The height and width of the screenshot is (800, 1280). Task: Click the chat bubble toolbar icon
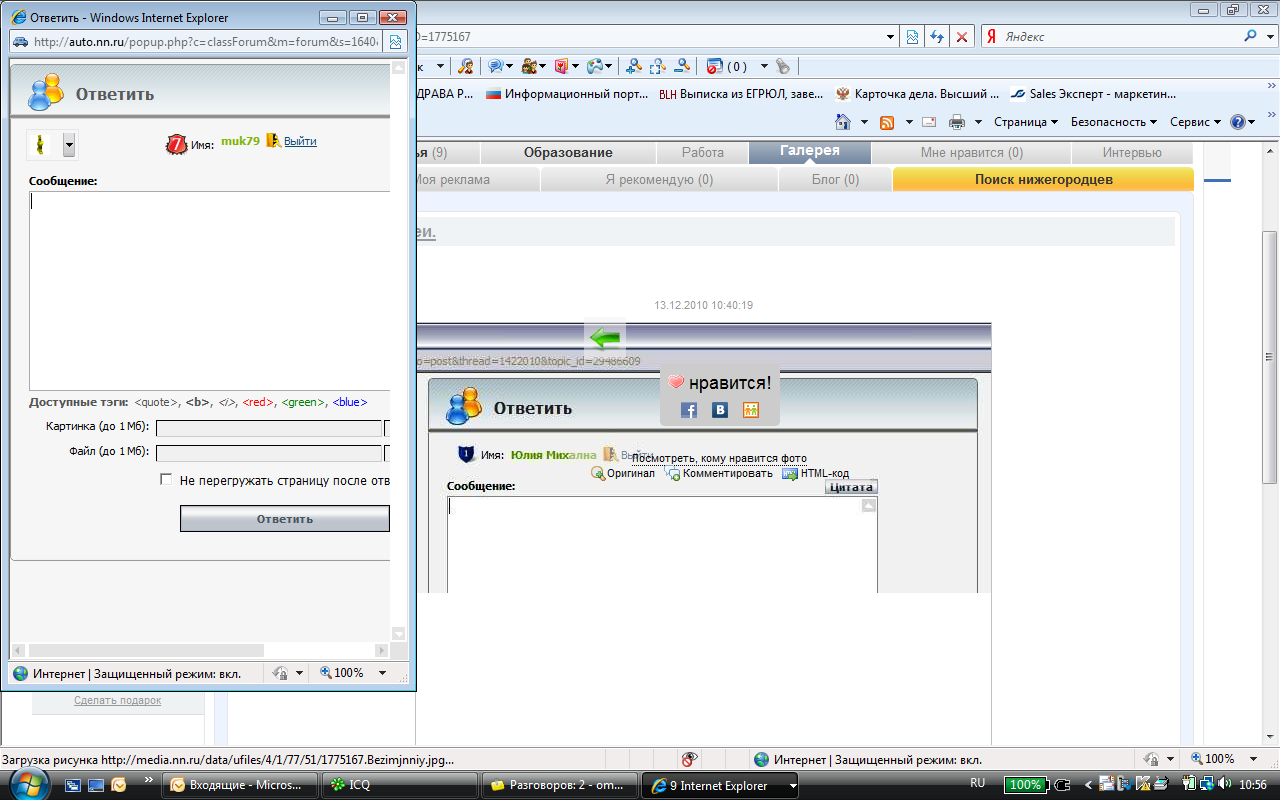tap(494, 66)
